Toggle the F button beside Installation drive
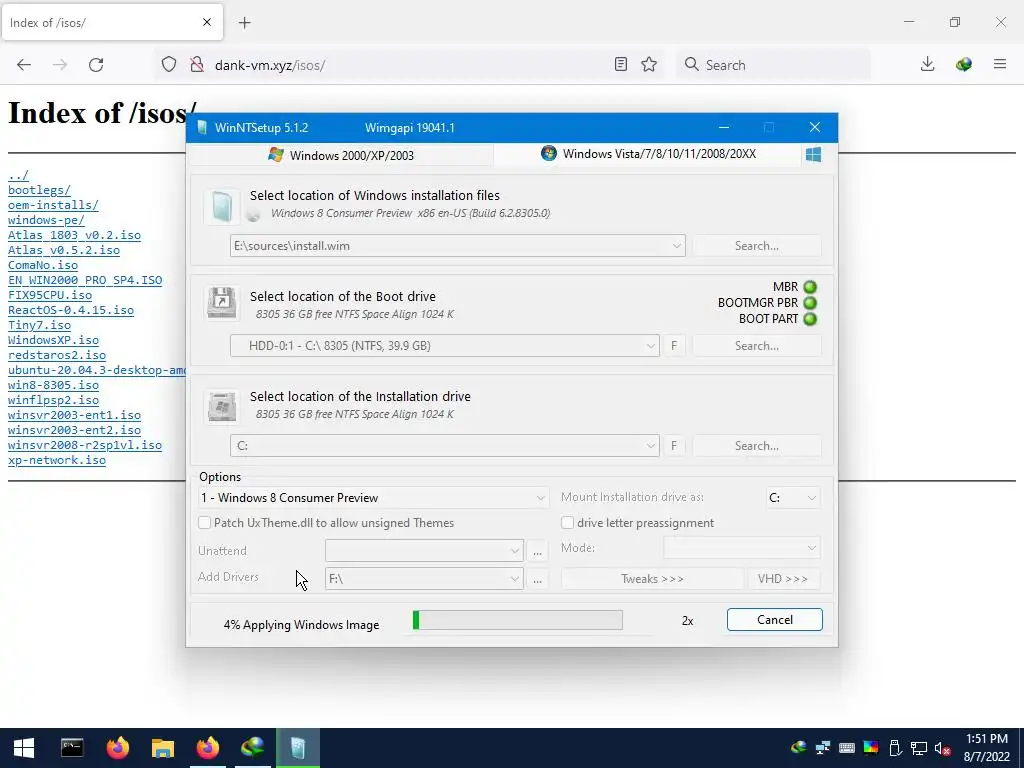This screenshot has width=1024, height=768. coord(674,445)
